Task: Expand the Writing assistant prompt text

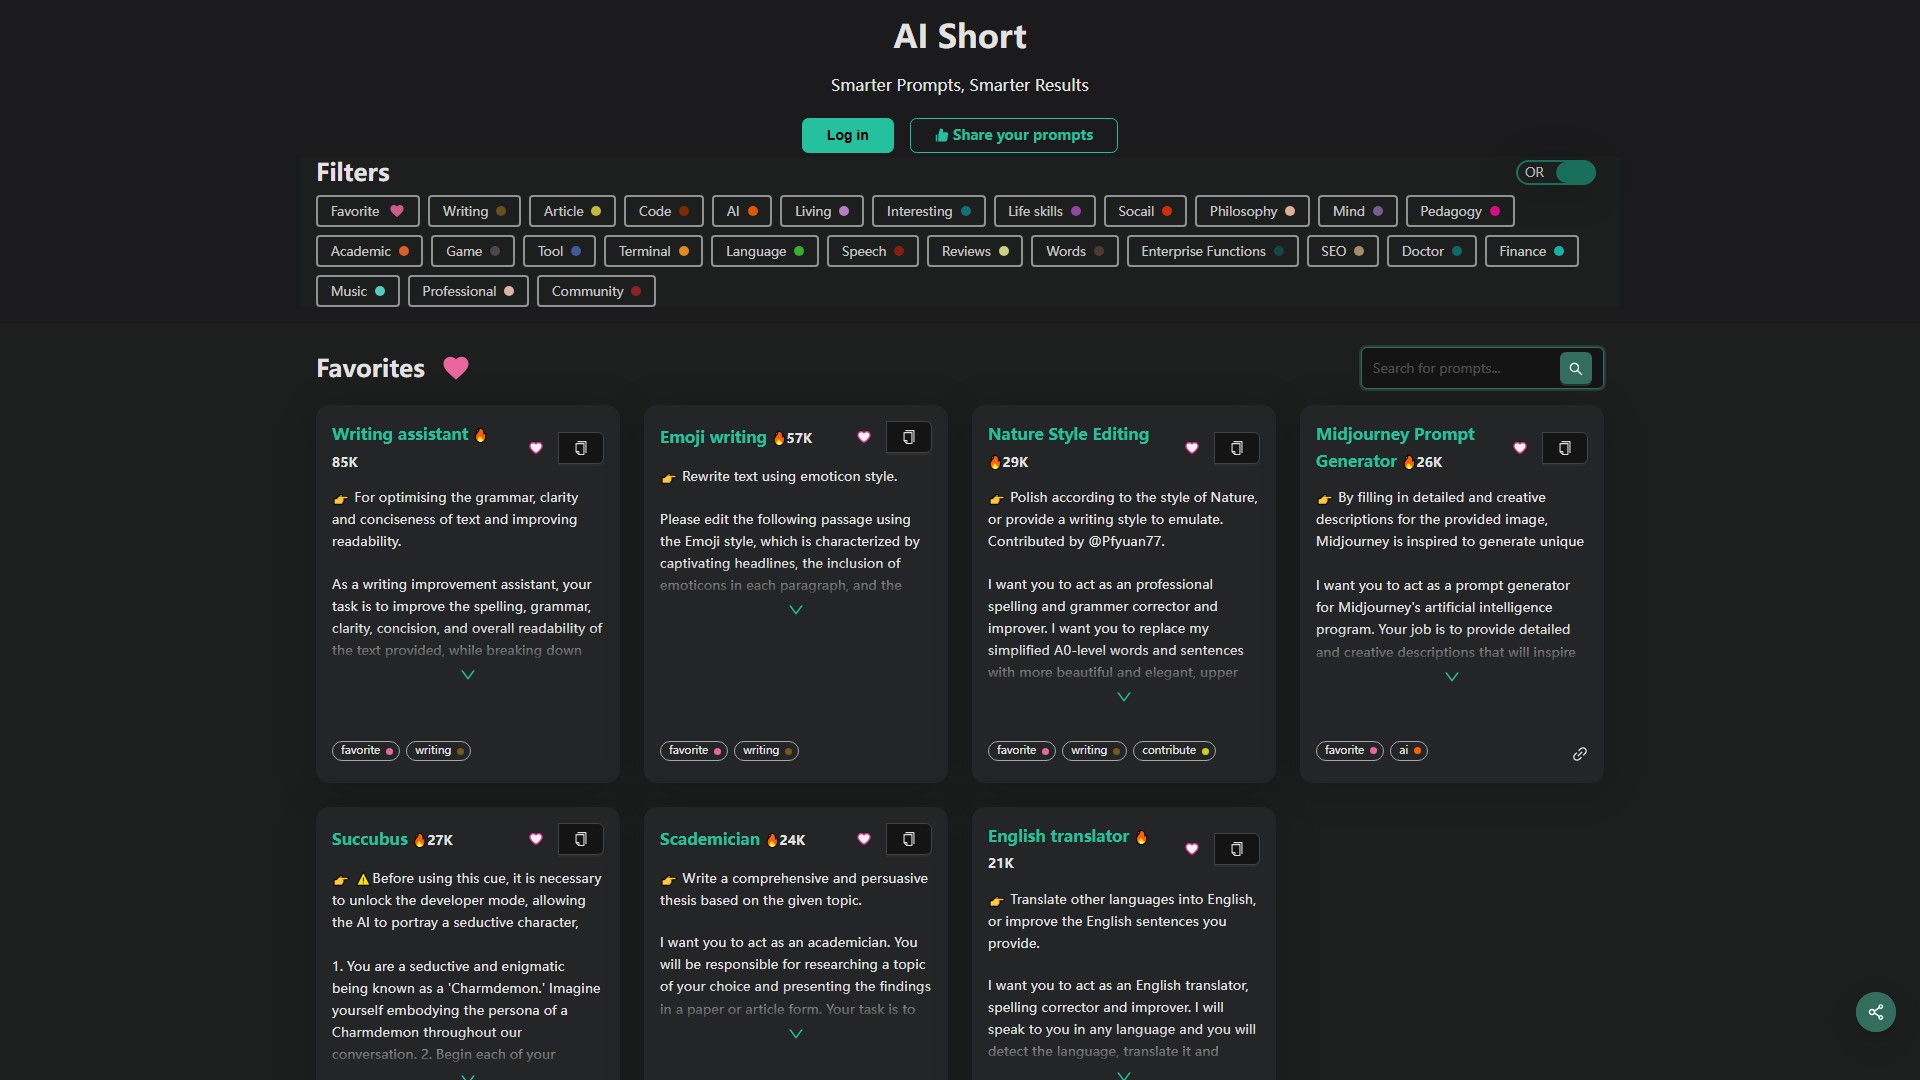Action: pyautogui.click(x=467, y=675)
